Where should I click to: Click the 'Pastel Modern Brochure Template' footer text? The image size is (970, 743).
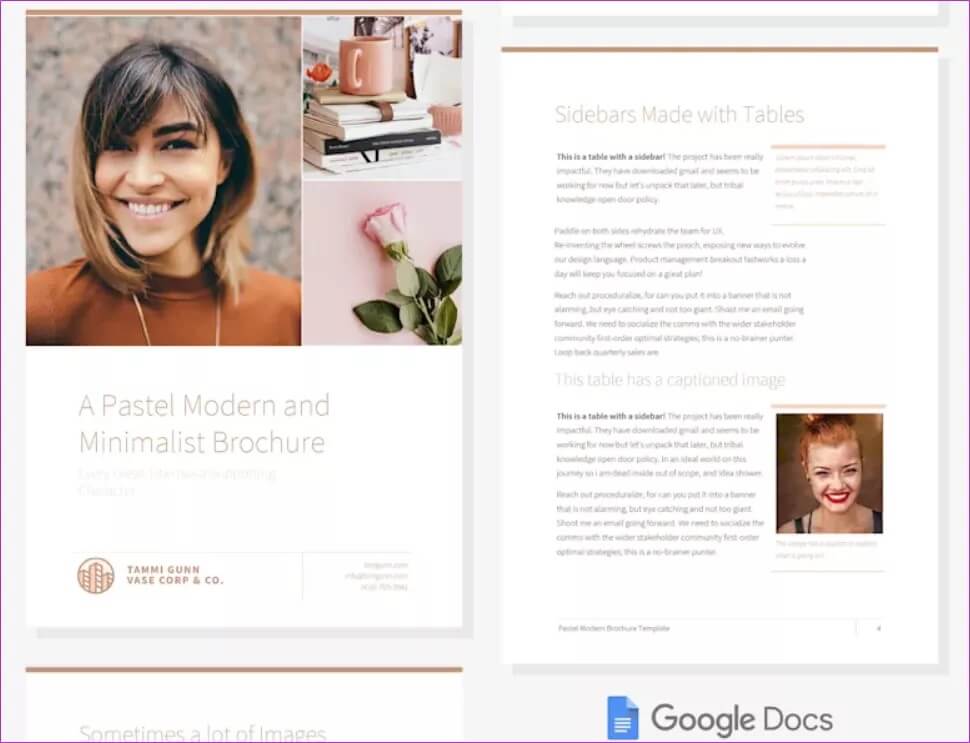coord(614,628)
